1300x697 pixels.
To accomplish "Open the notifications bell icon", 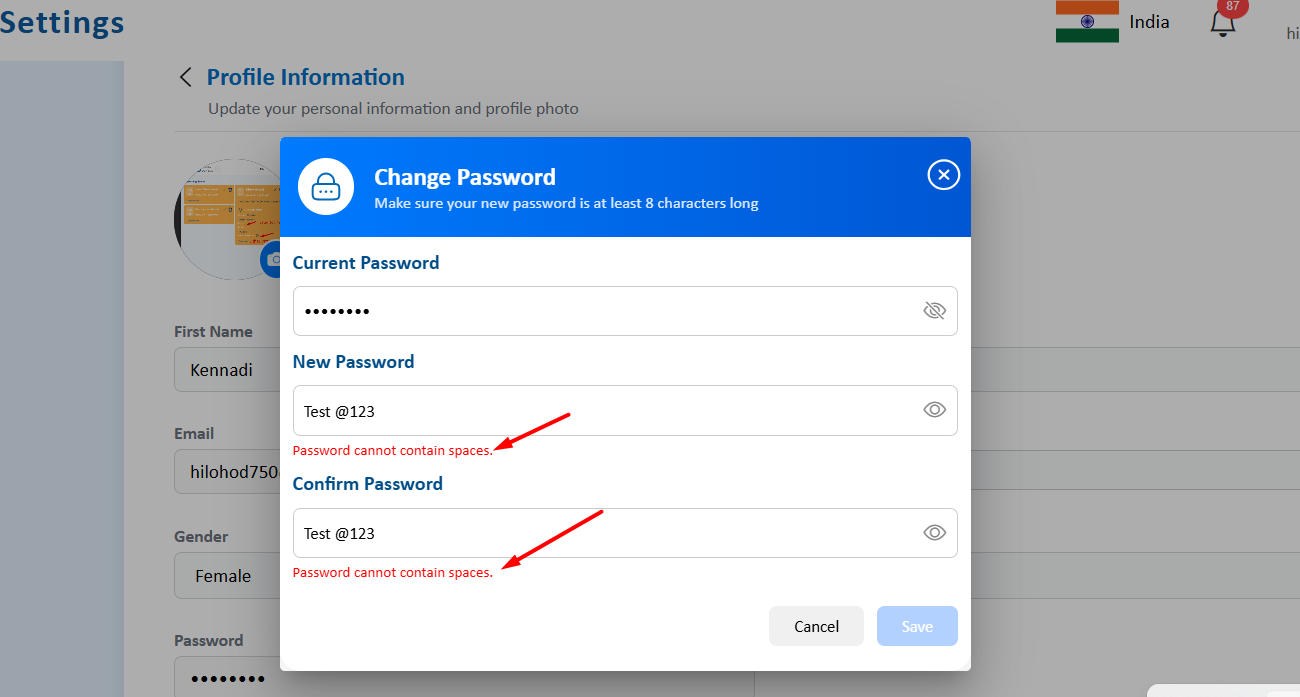I will pyautogui.click(x=1222, y=24).
